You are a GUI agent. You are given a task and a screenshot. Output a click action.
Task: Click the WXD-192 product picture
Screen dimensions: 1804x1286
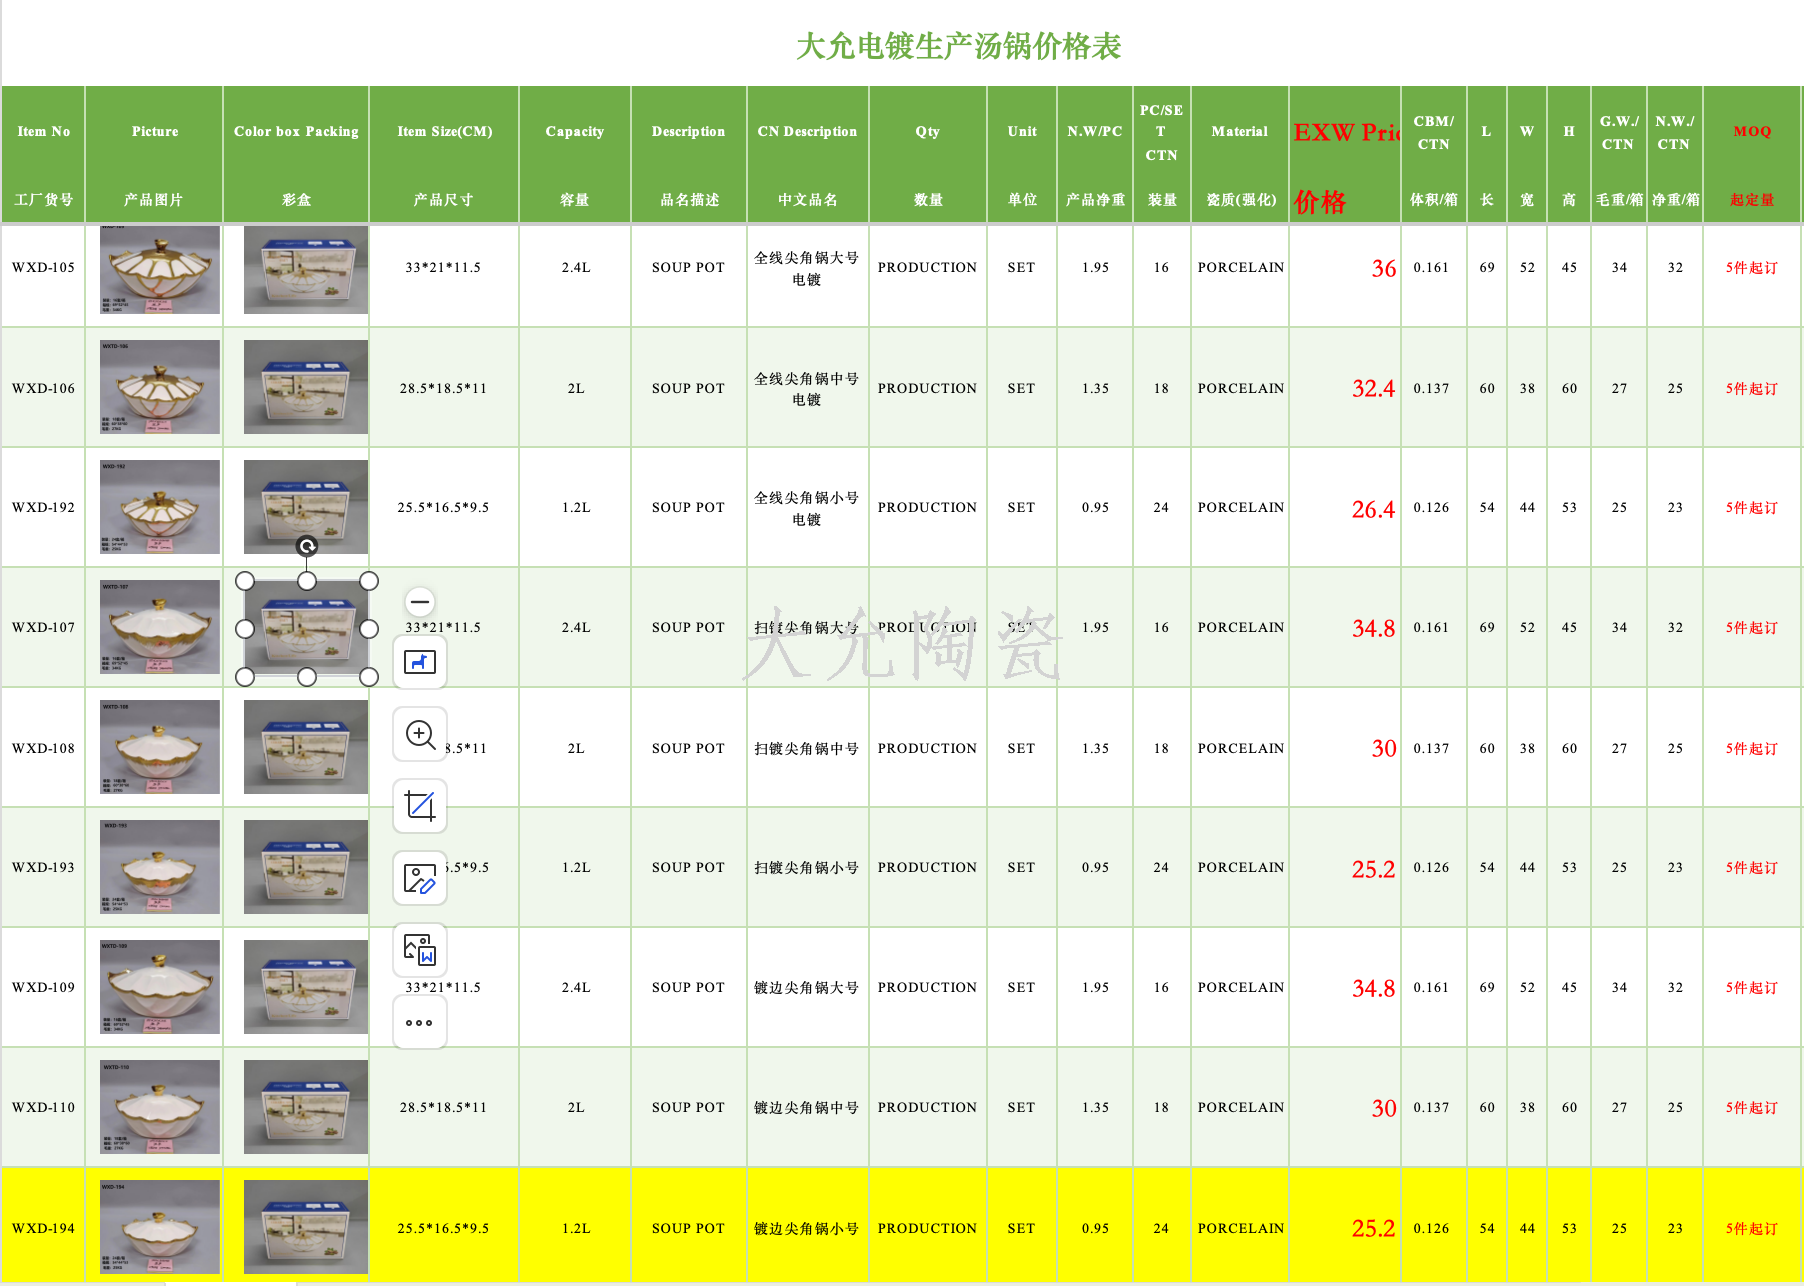[x=159, y=507]
